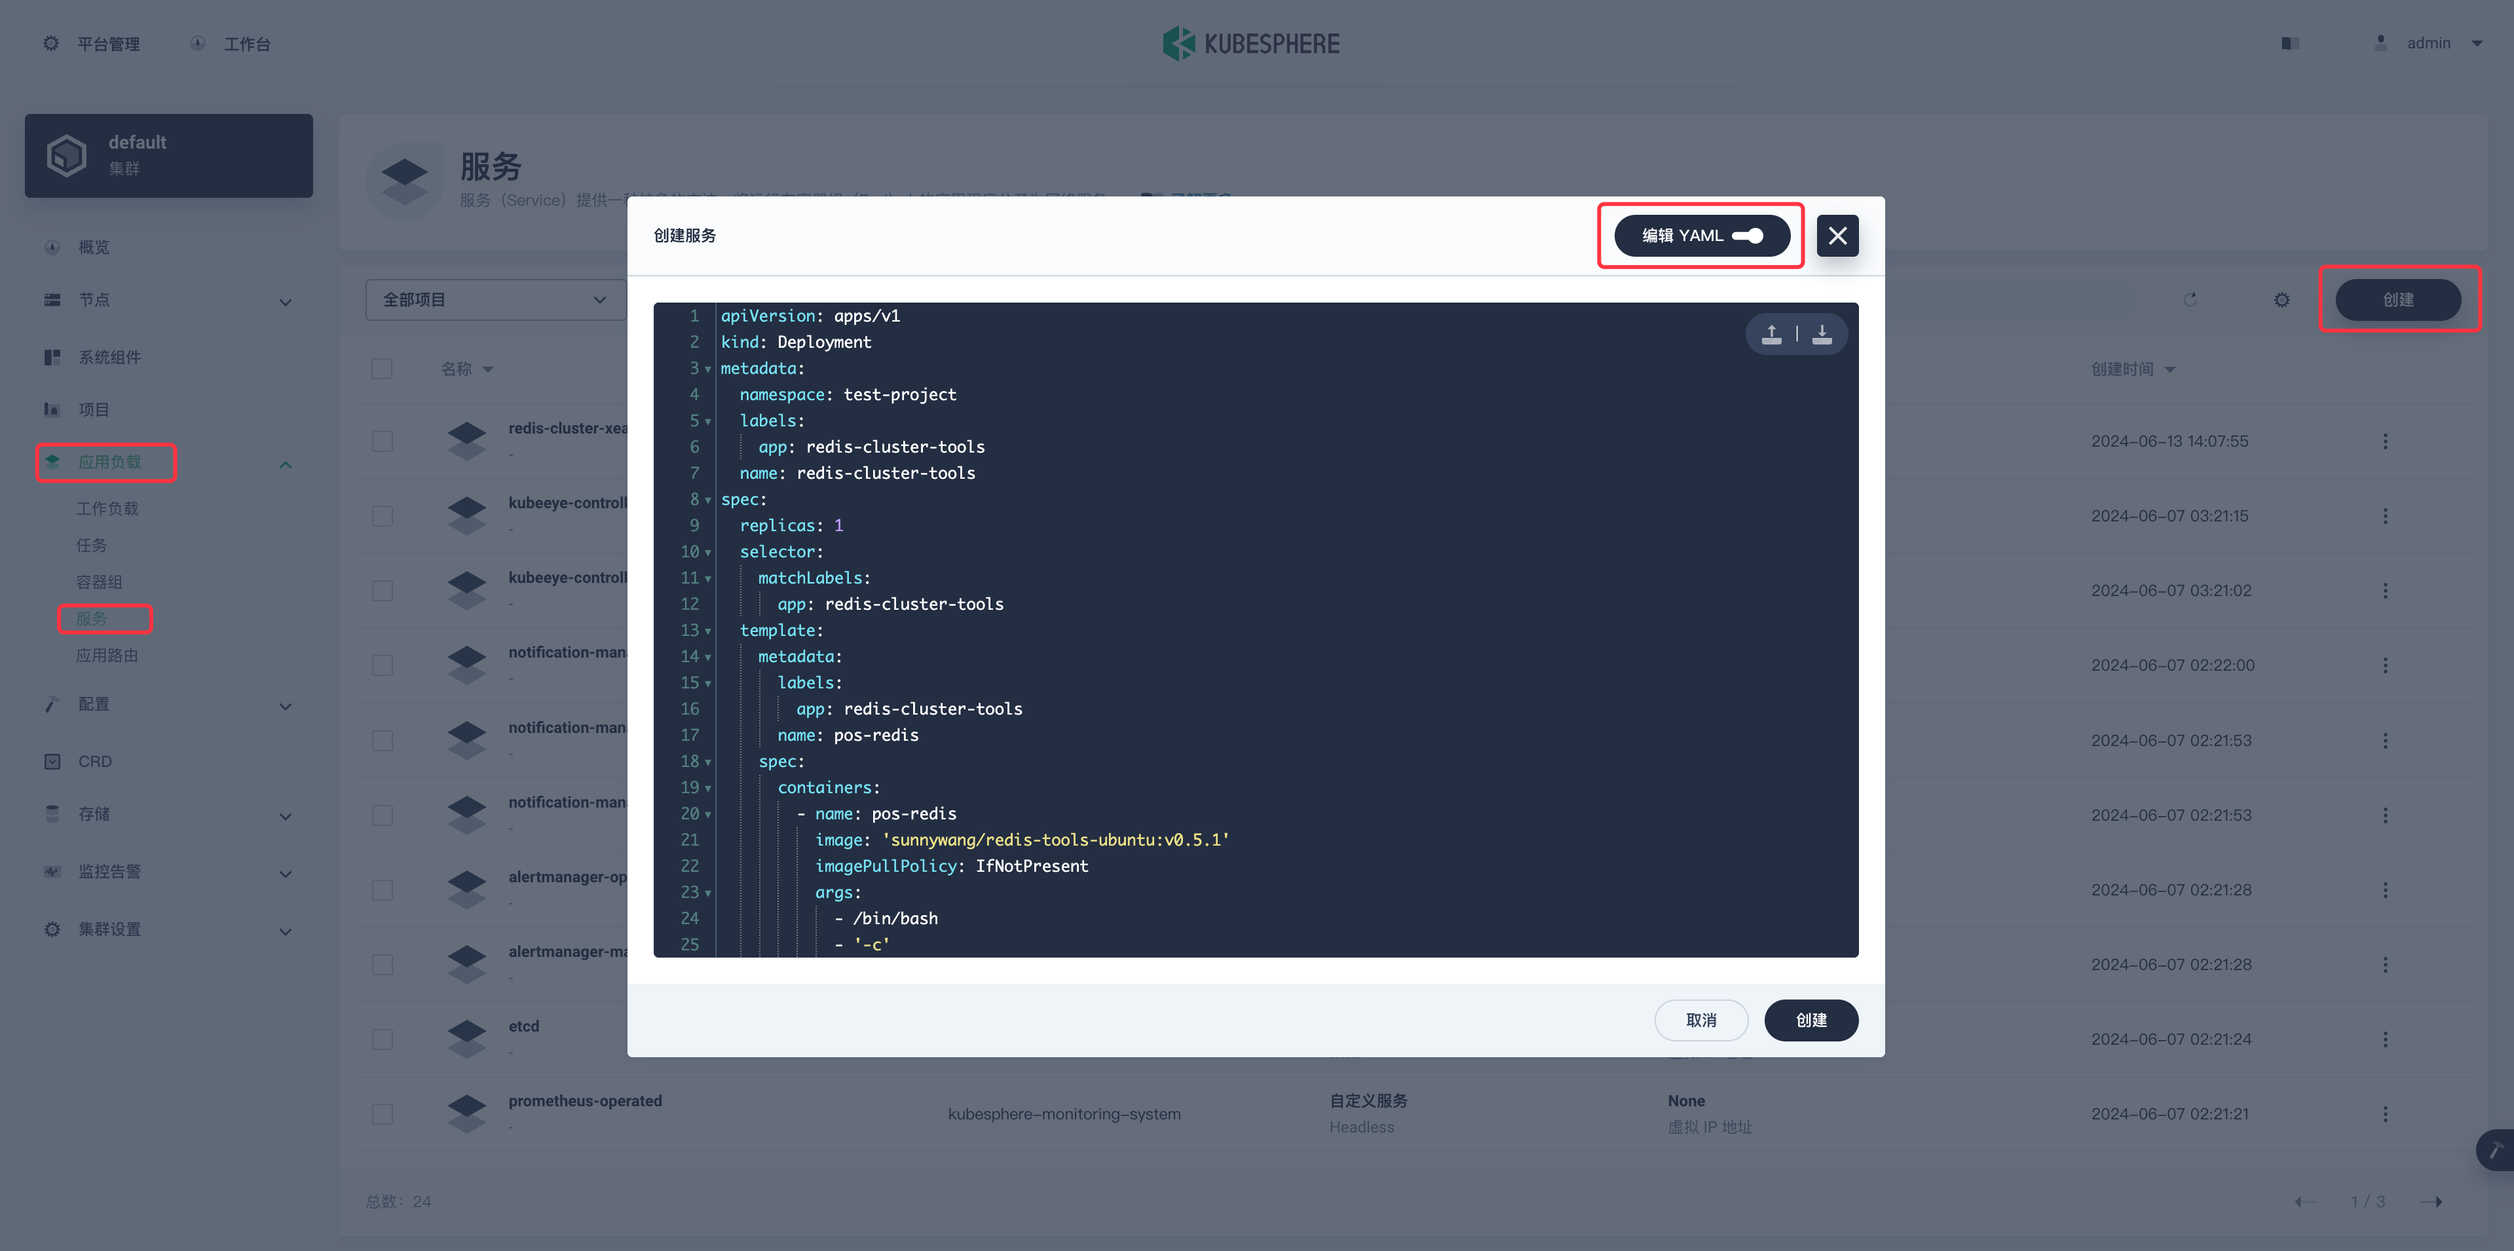Image resolution: width=2514 pixels, height=1251 pixels.
Task: Open the floating tools hammer icon
Action: 2496,1150
